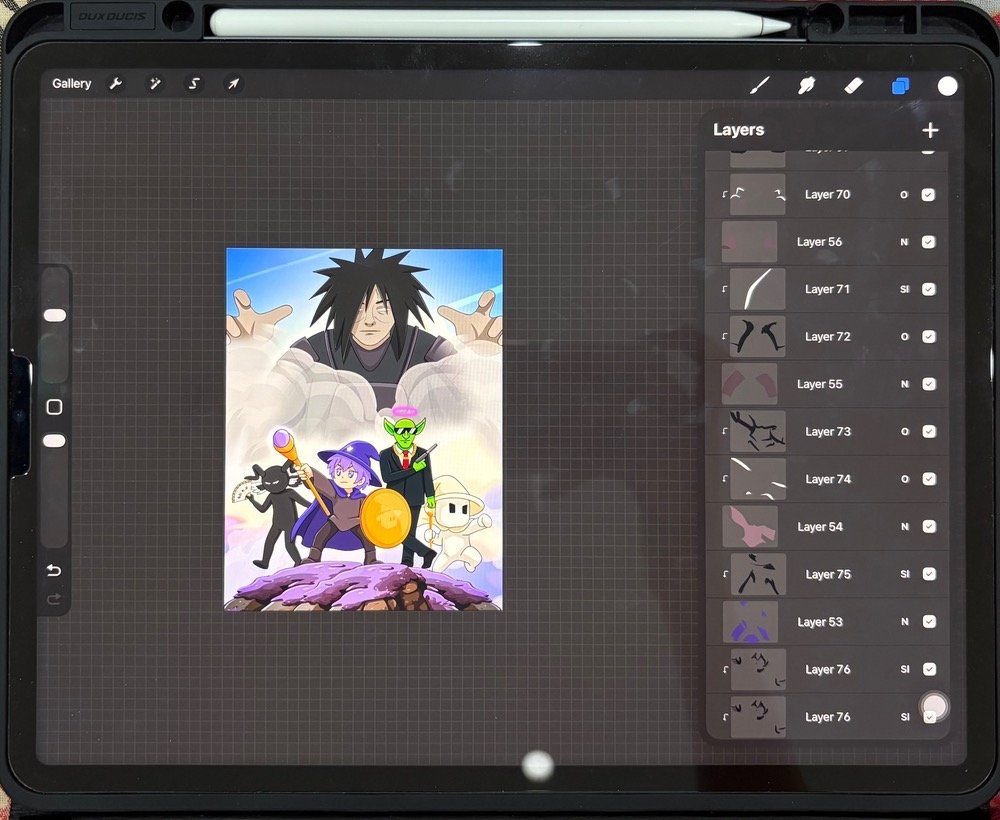Toggle Layer 74 visibility checkbox
The width and height of the screenshot is (1000, 820).
[929, 479]
